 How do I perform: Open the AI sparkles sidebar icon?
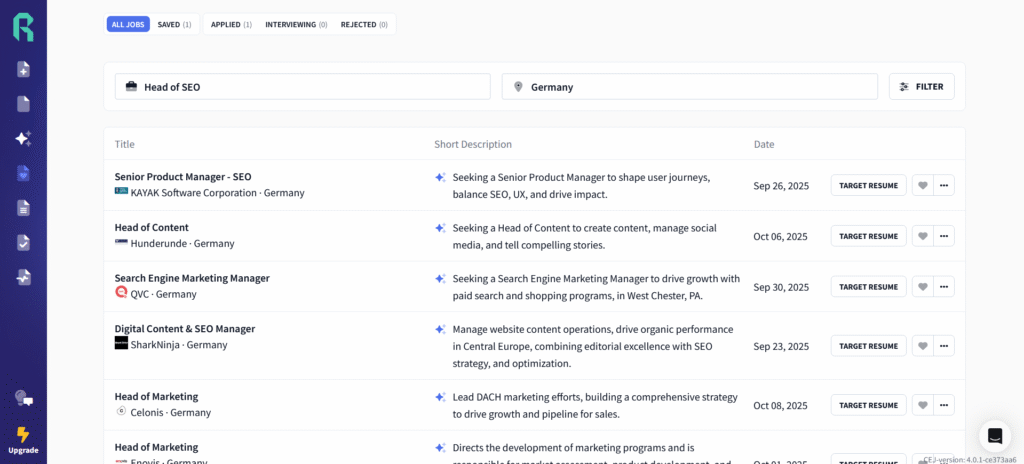(x=23, y=139)
